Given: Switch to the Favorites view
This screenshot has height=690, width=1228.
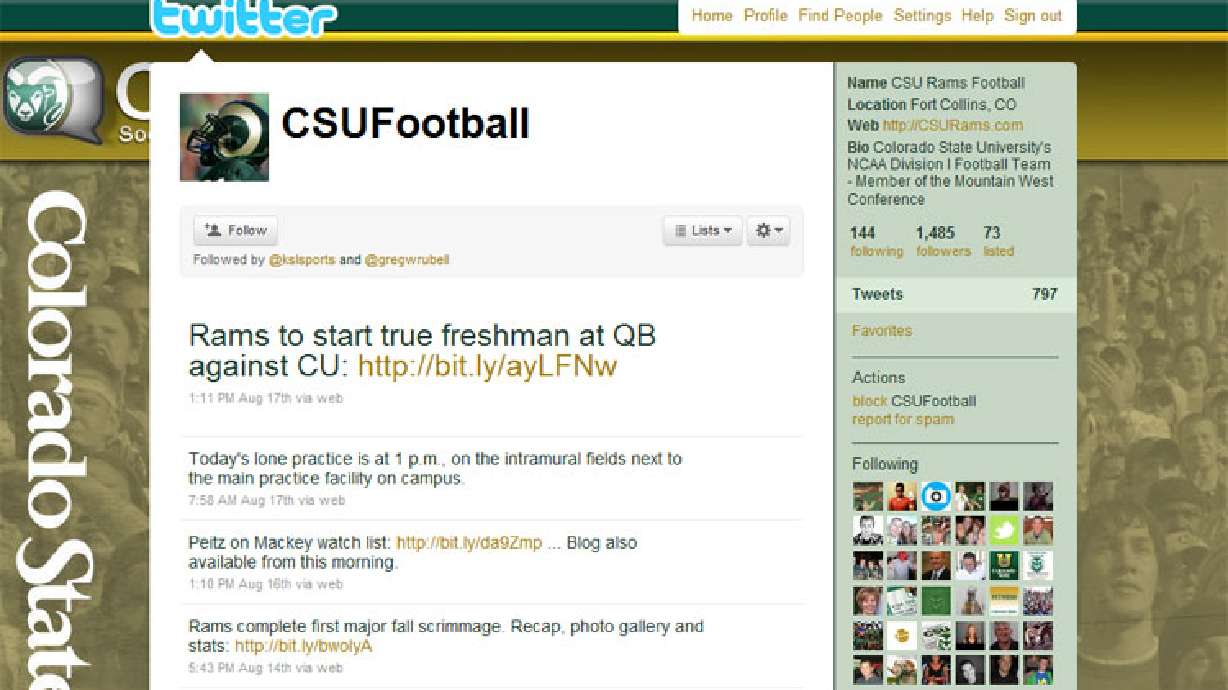Looking at the screenshot, I should click(x=884, y=331).
